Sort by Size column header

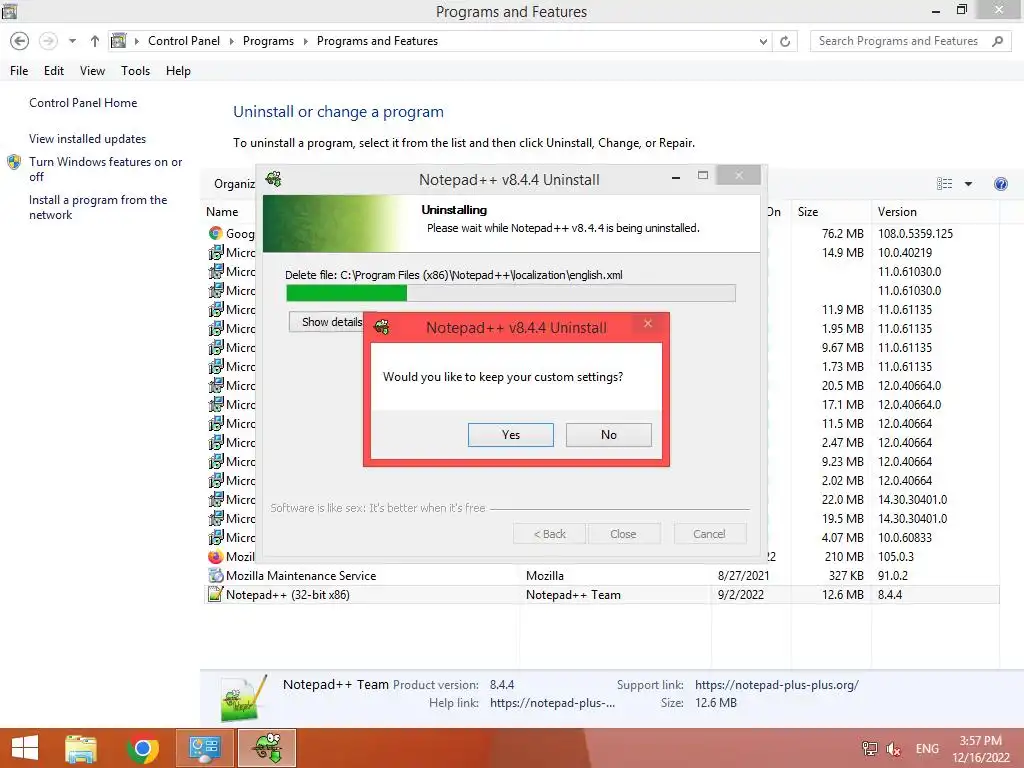click(808, 212)
